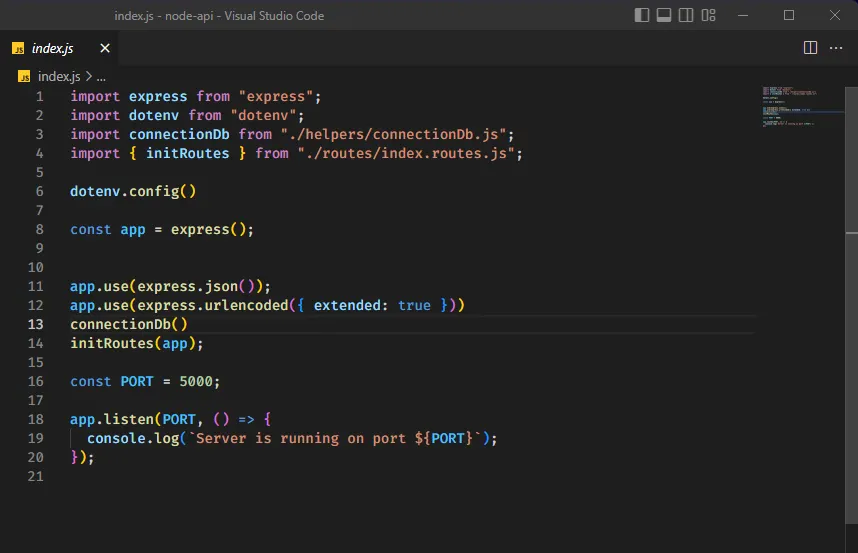Minimize the Visual Studio Code window
The image size is (858, 553).
743,15
